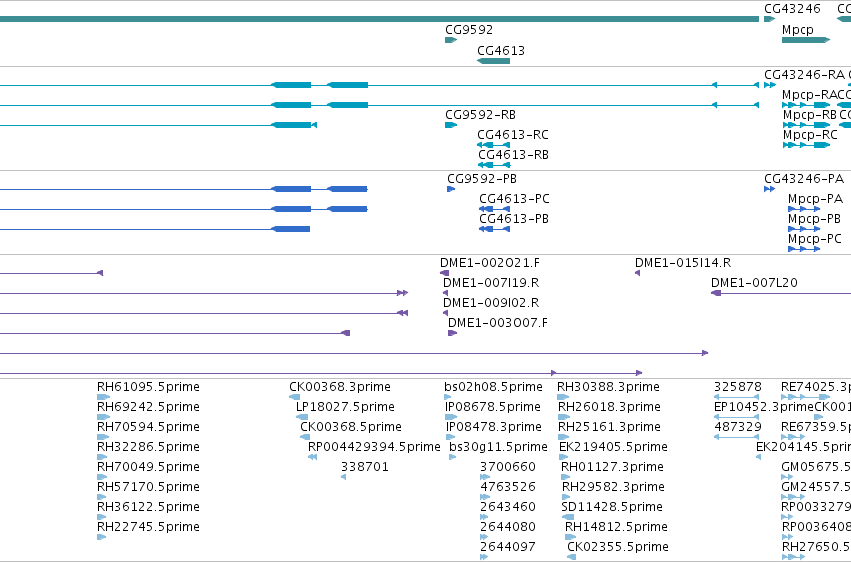Select the Mpcp-PB protein label
This screenshot has width=851, height=562.
(x=814, y=219)
